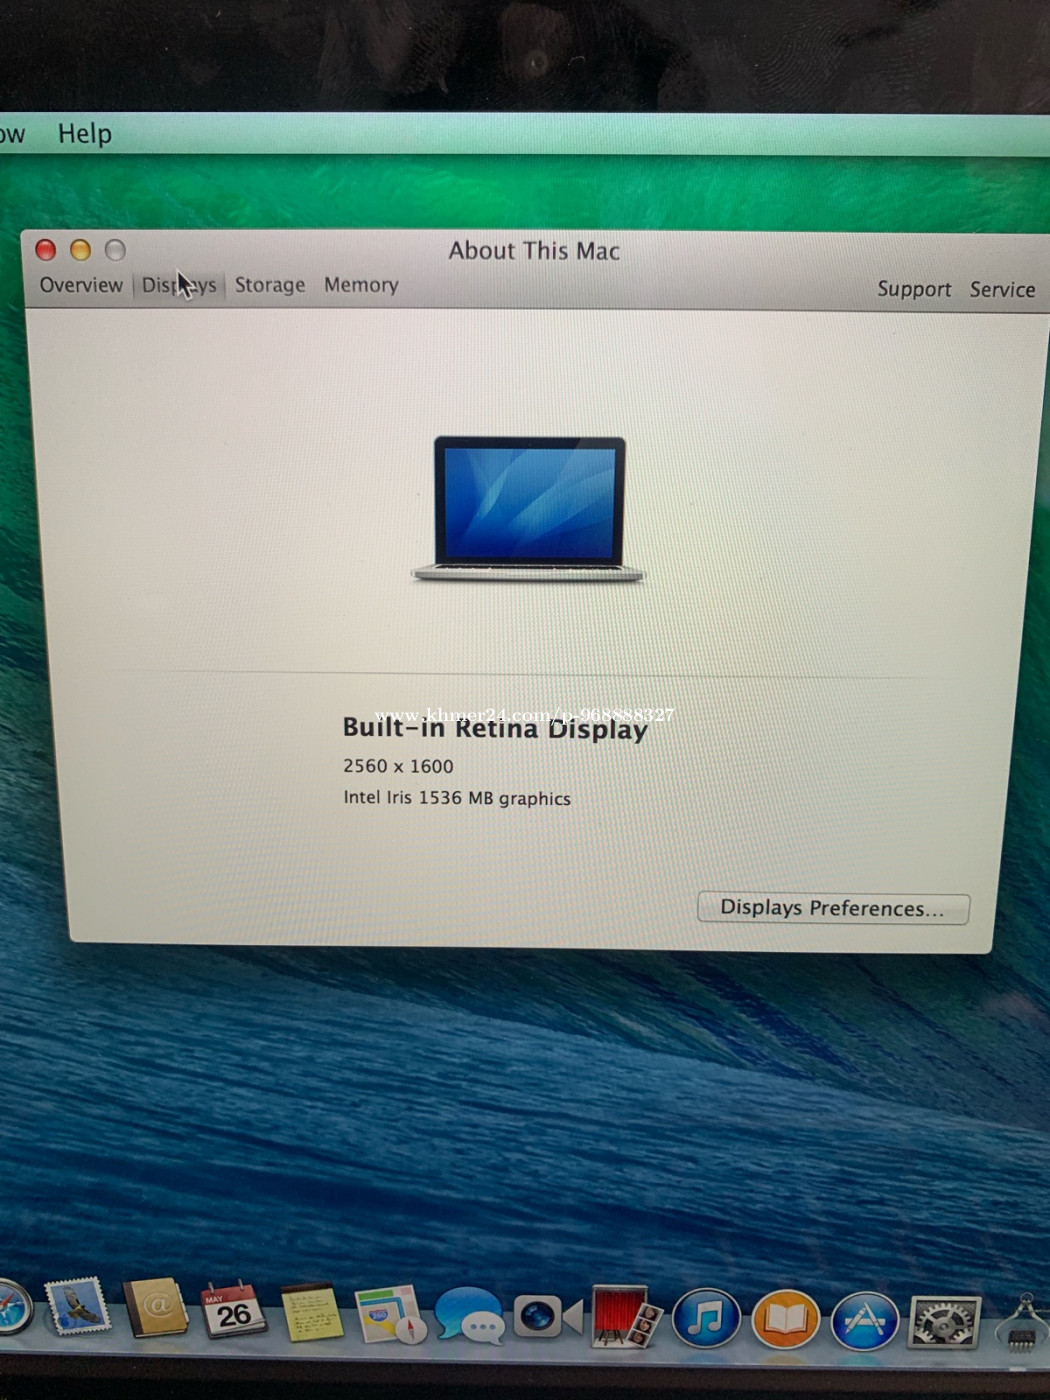Click the 2560 x 1600 resolution text

398,766
